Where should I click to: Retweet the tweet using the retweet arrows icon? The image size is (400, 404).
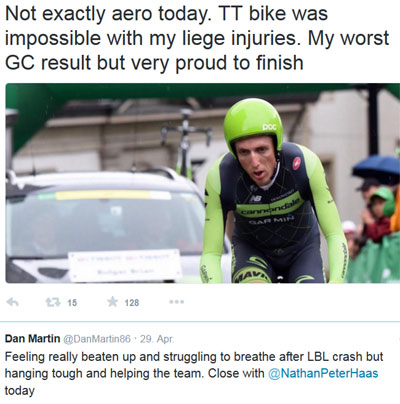click(53, 302)
